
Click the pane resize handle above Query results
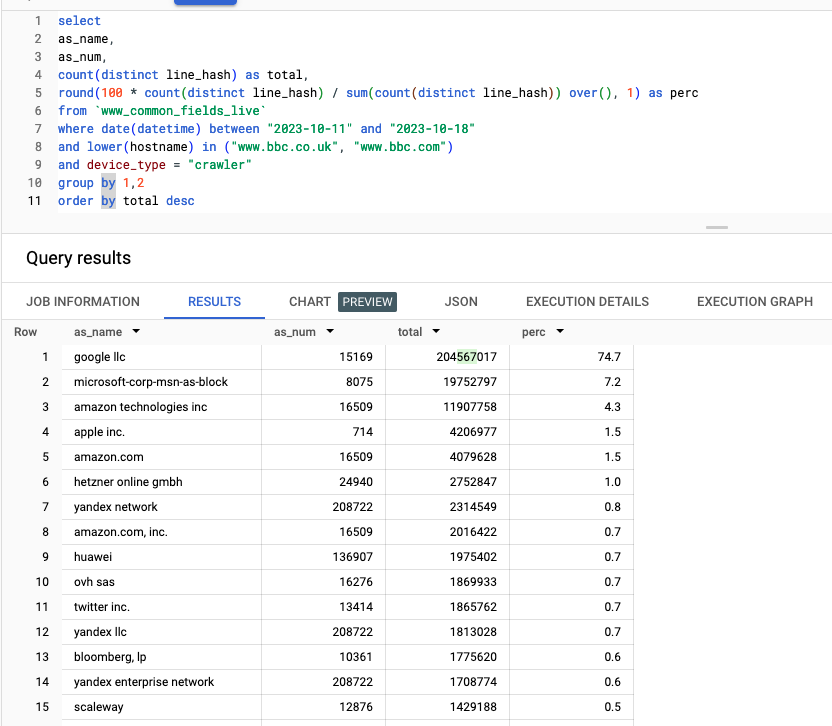pos(717,227)
